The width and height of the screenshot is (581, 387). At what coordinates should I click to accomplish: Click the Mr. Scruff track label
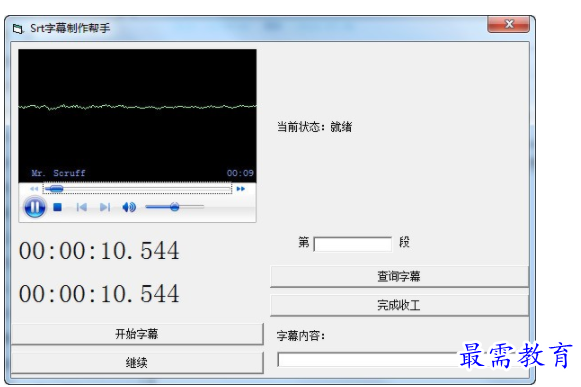pyautogui.click(x=59, y=173)
